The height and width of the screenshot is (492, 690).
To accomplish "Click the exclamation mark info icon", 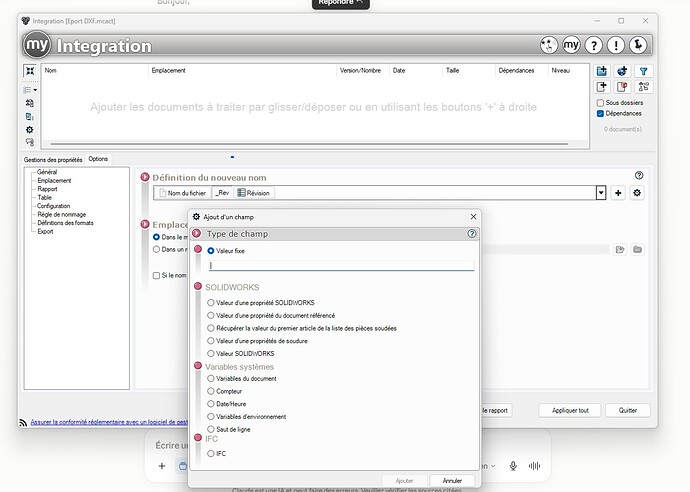I will point(616,45).
